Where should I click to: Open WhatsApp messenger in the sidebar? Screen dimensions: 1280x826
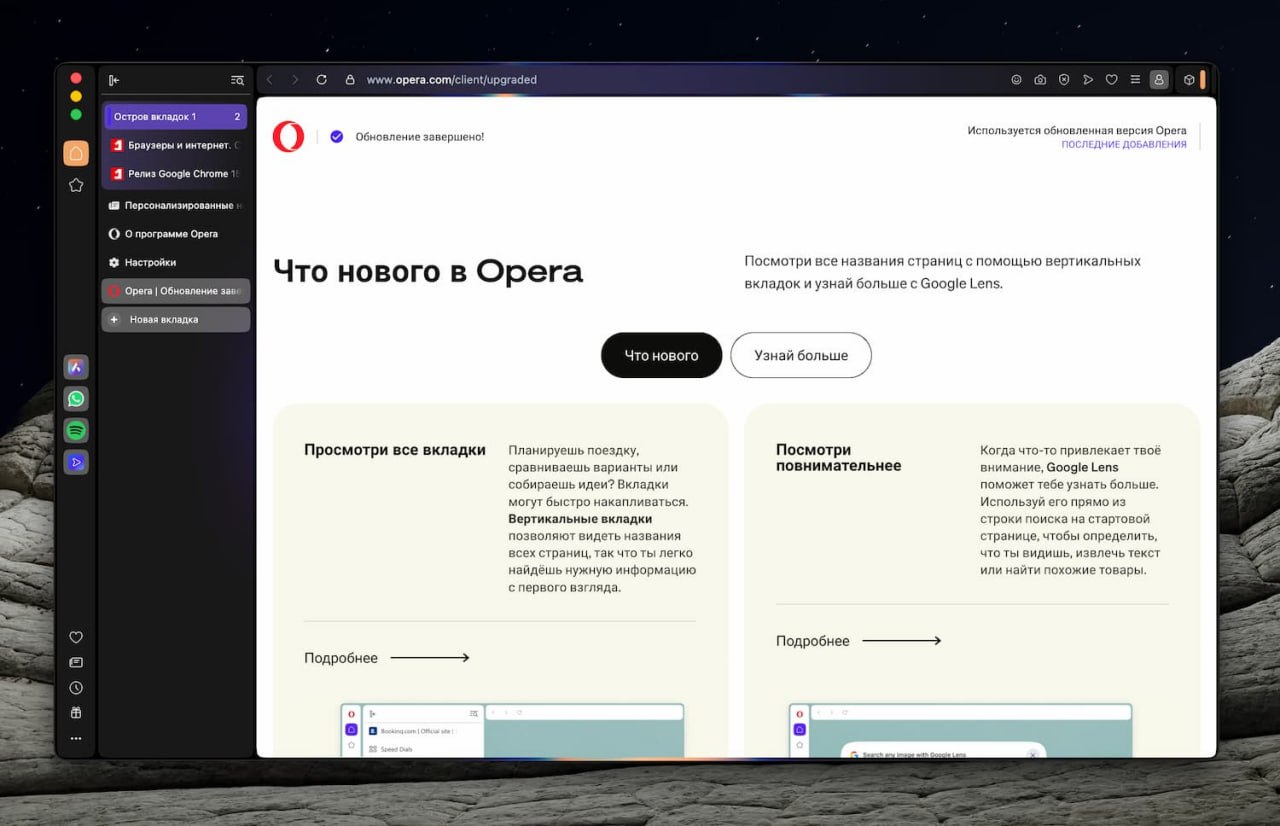point(76,399)
